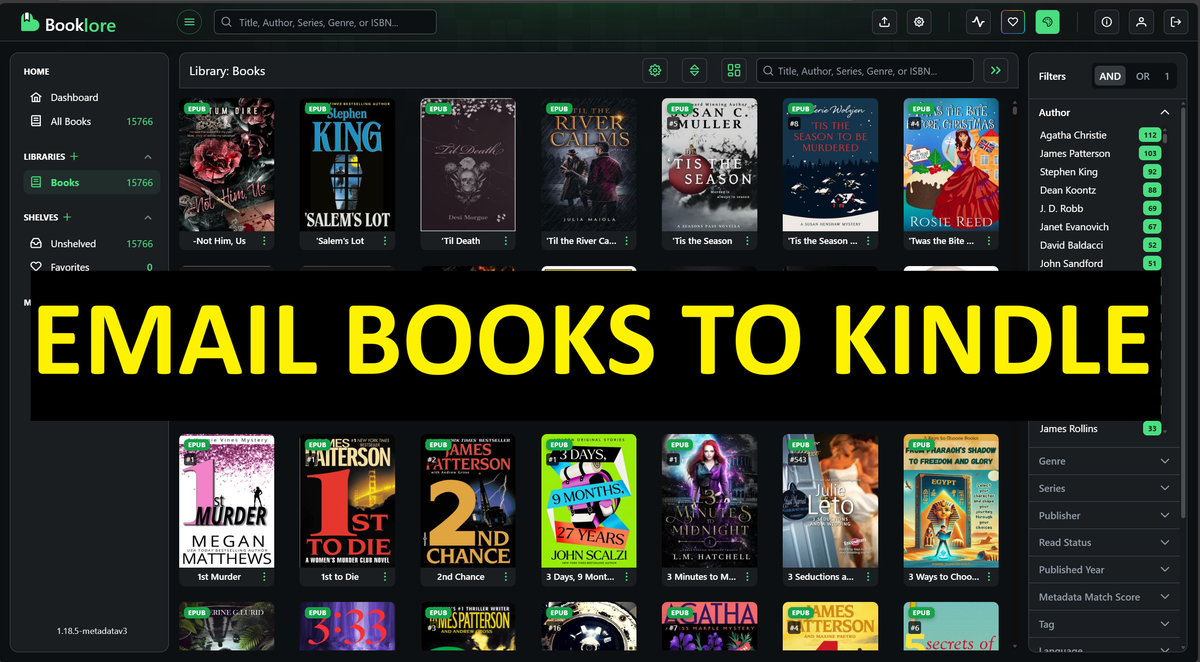
Task: Expand the Genre filter section
Action: [x=1104, y=461]
